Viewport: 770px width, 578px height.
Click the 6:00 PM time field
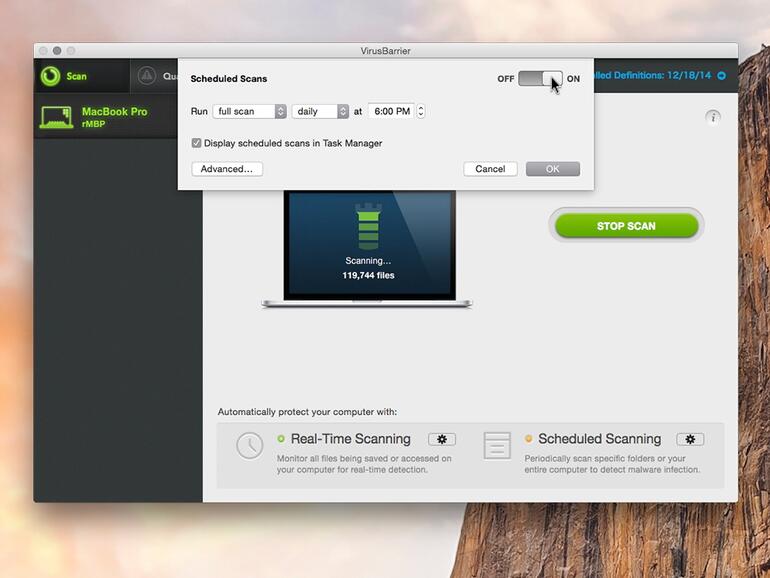(x=391, y=111)
